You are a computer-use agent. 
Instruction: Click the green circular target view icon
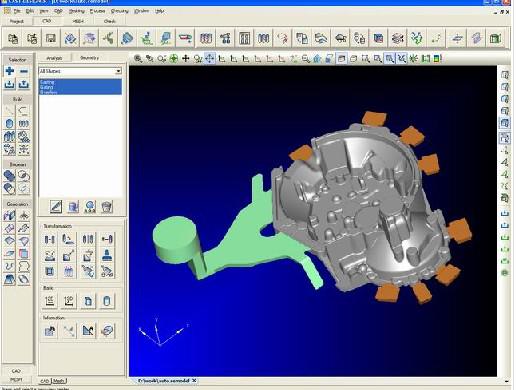[174, 59]
